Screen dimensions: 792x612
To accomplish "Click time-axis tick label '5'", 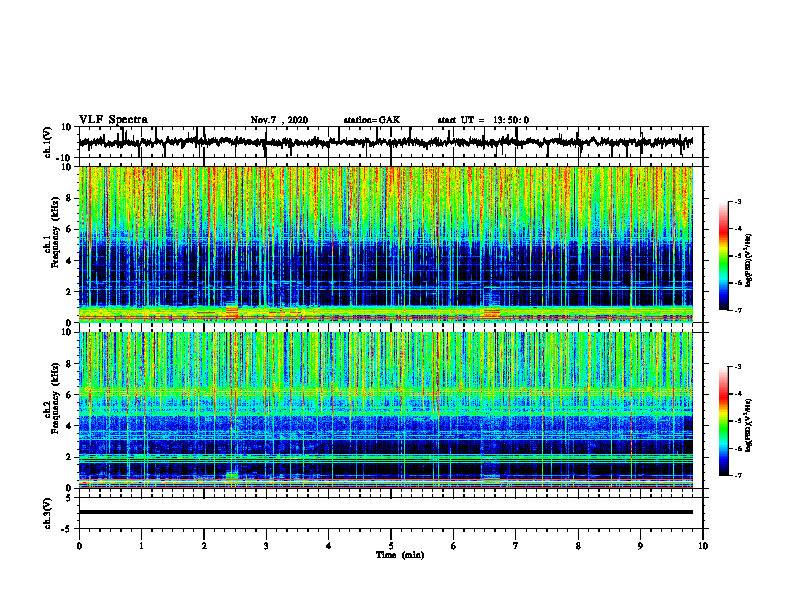I will pos(391,546).
